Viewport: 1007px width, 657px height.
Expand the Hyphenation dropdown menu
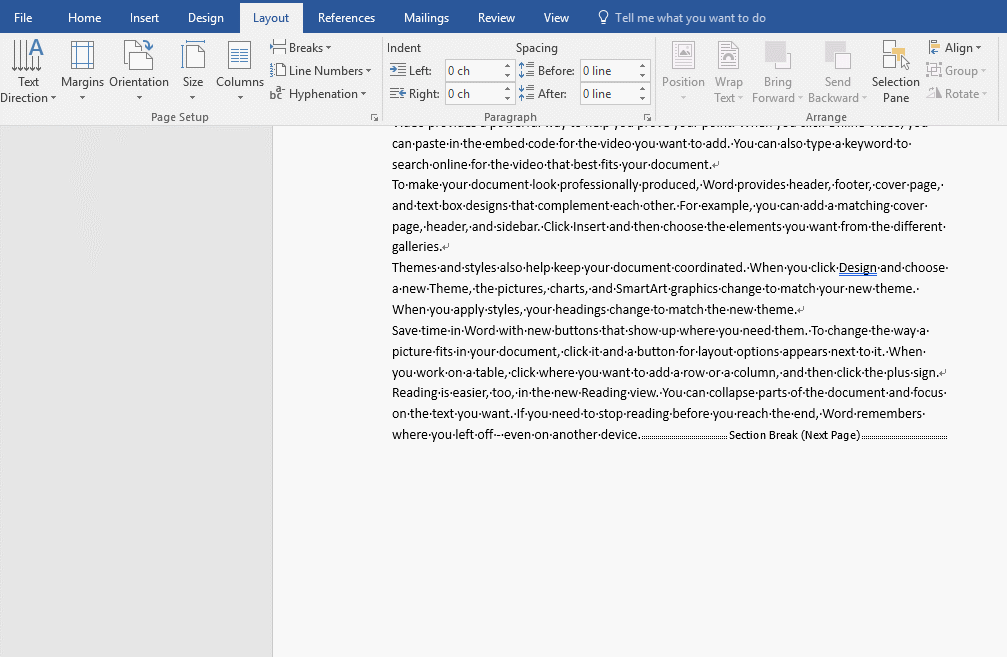pos(318,94)
